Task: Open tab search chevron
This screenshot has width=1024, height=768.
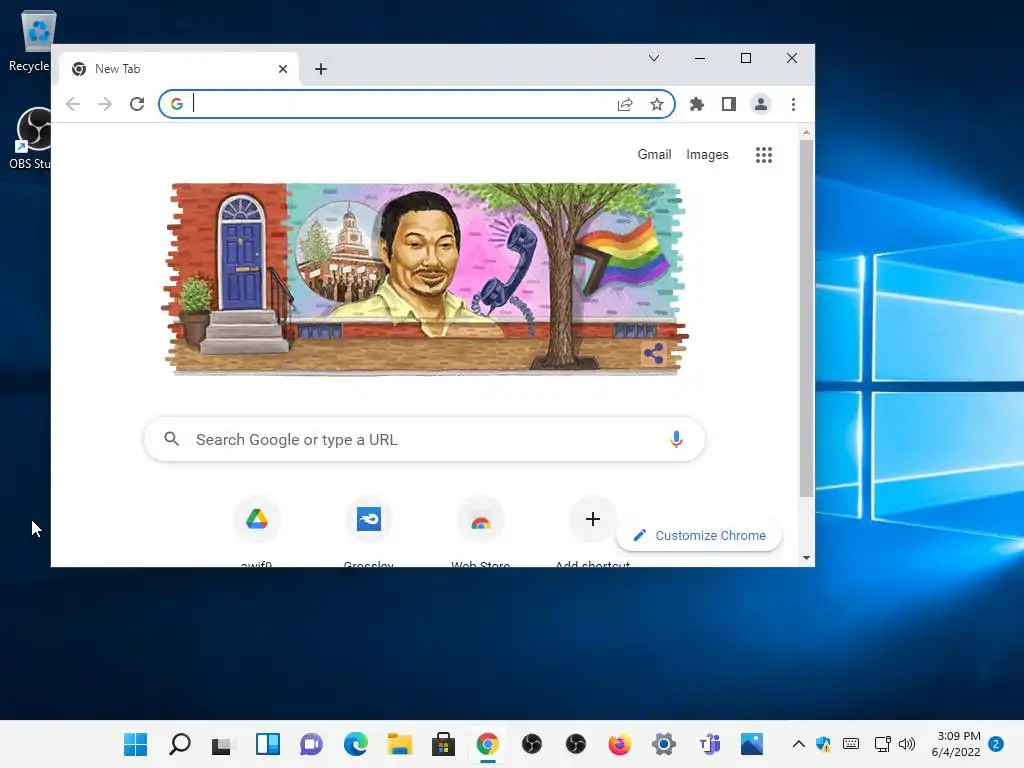Action: pyautogui.click(x=654, y=58)
